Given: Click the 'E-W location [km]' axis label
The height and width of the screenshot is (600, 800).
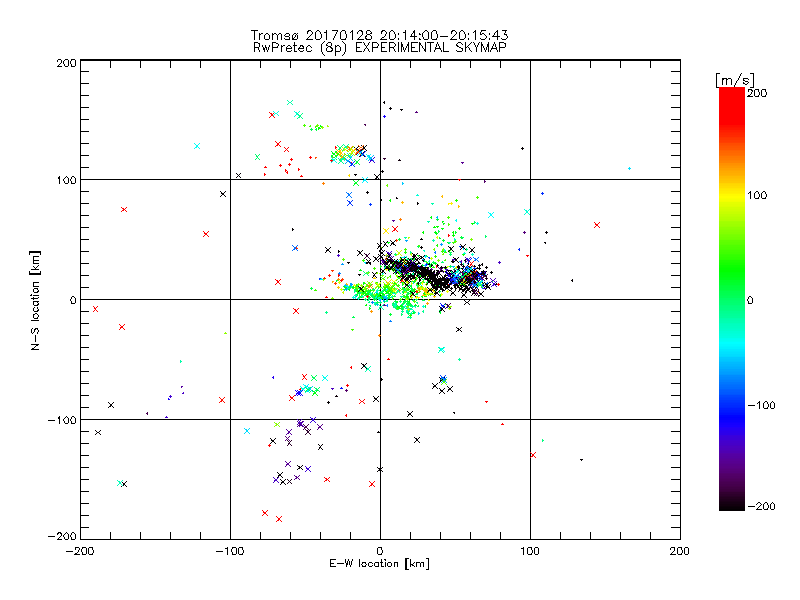Looking at the screenshot, I should [379, 563].
